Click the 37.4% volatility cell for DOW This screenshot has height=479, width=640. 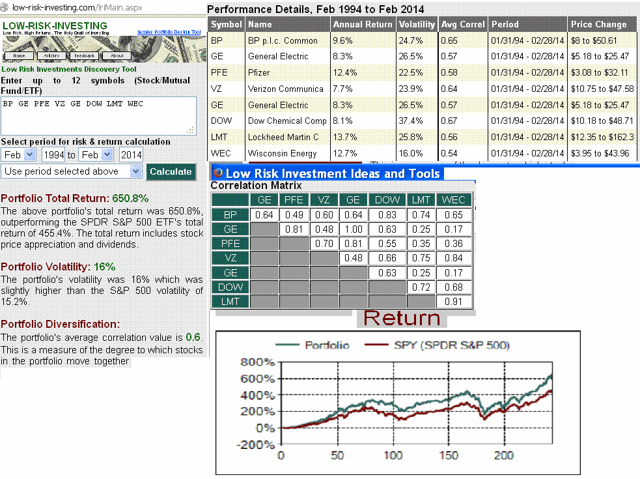click(x=417, y=121)
